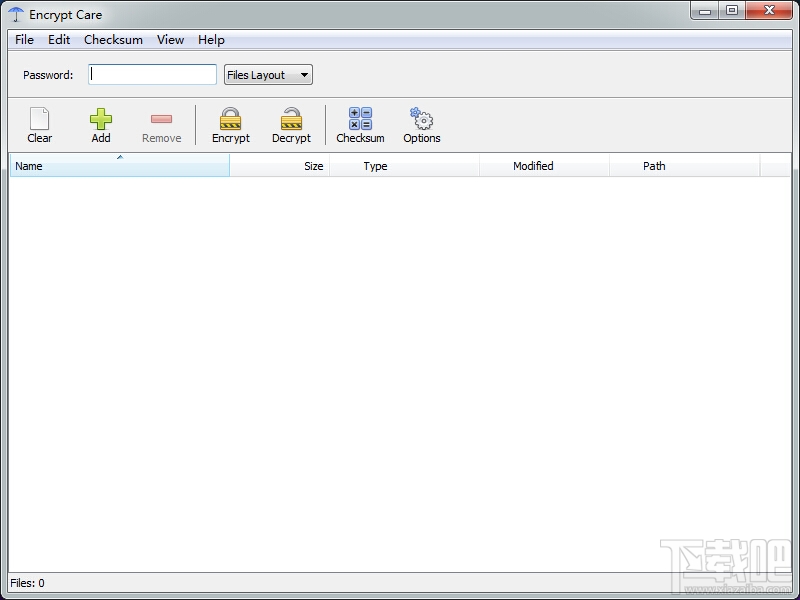Encrypt files using the locked padlock icon
Image resolution: width=800 pixels, height=600 pixels.
pos(231,118)
